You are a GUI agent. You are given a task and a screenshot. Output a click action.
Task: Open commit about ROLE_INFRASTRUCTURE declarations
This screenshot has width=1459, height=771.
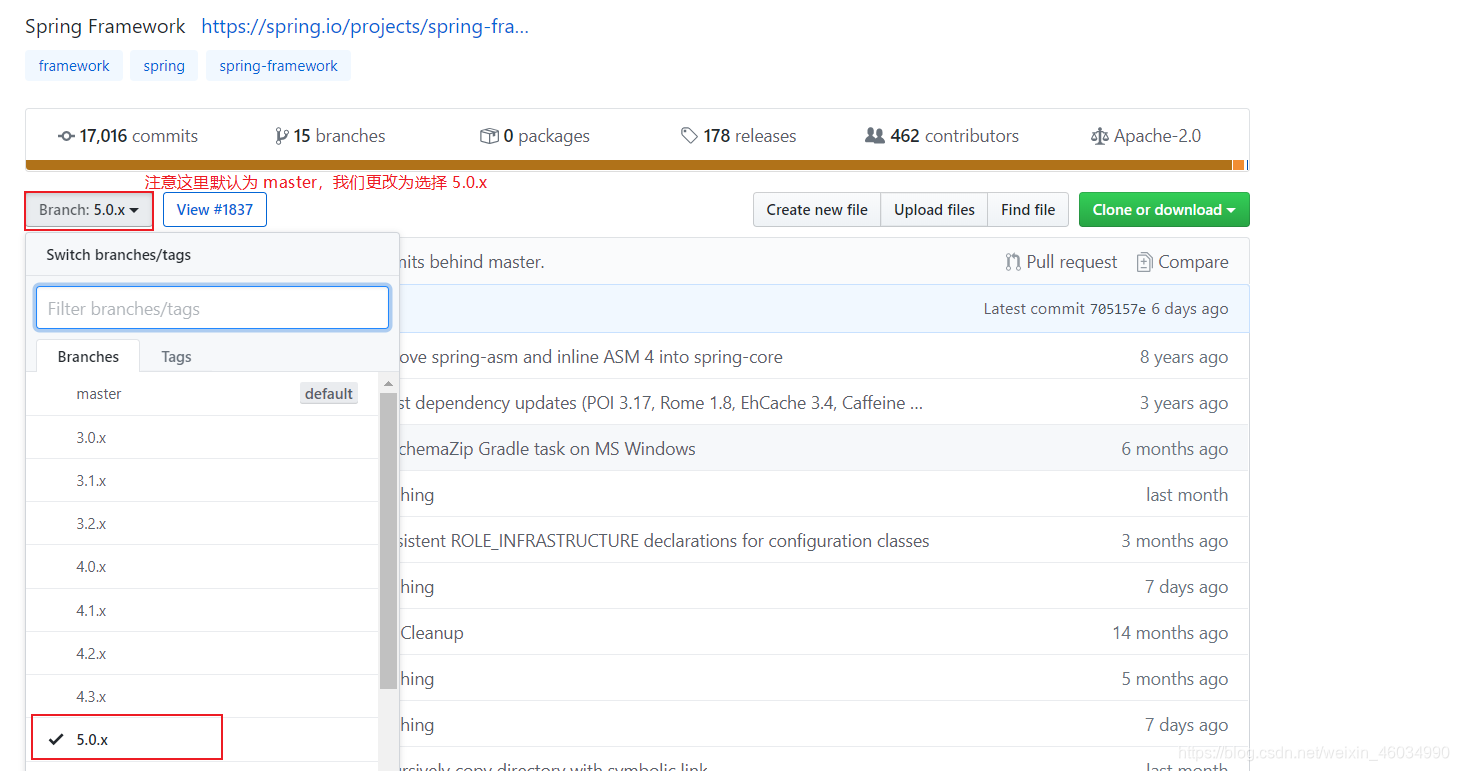tap(664, 541)
